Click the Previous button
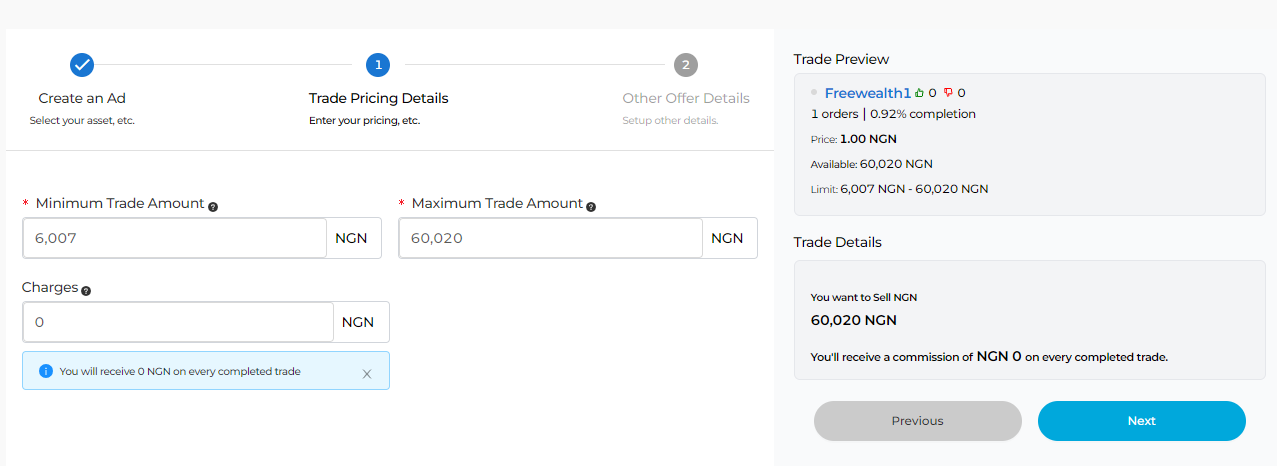The image size is (1277, 466). click(x=918, y=421)
